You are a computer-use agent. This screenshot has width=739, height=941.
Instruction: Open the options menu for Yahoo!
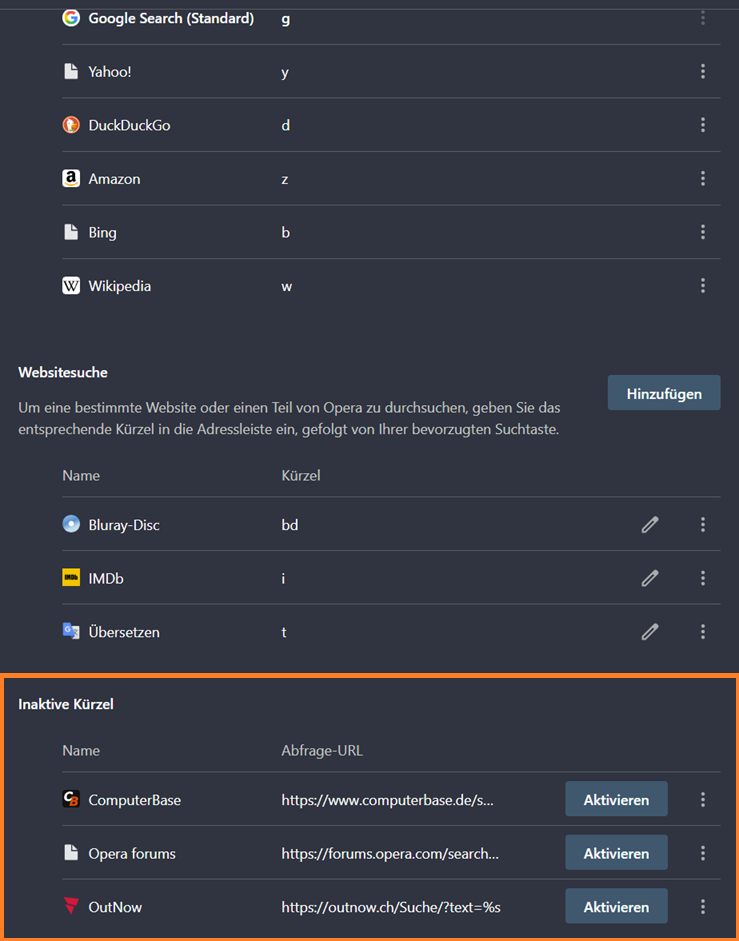(703, 71)
